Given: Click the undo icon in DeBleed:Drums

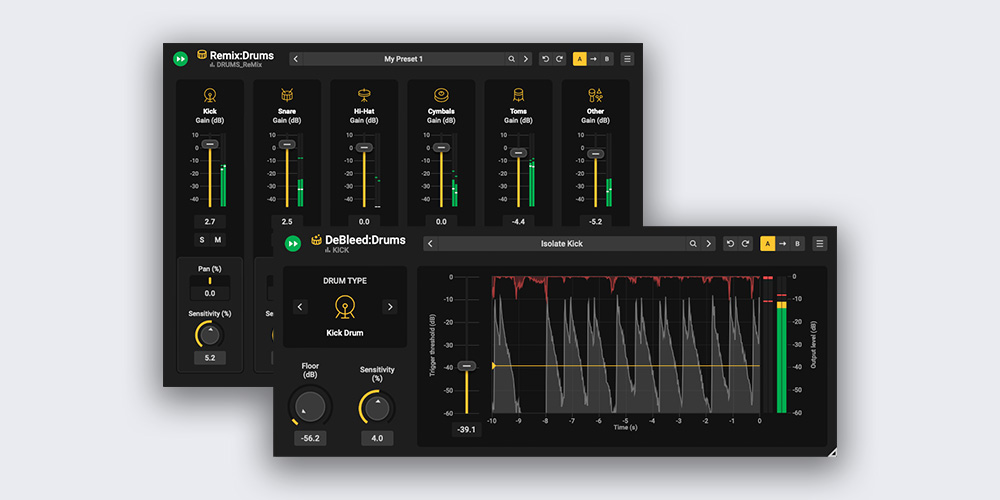Looking at the screenshot, I should point(730,243).
